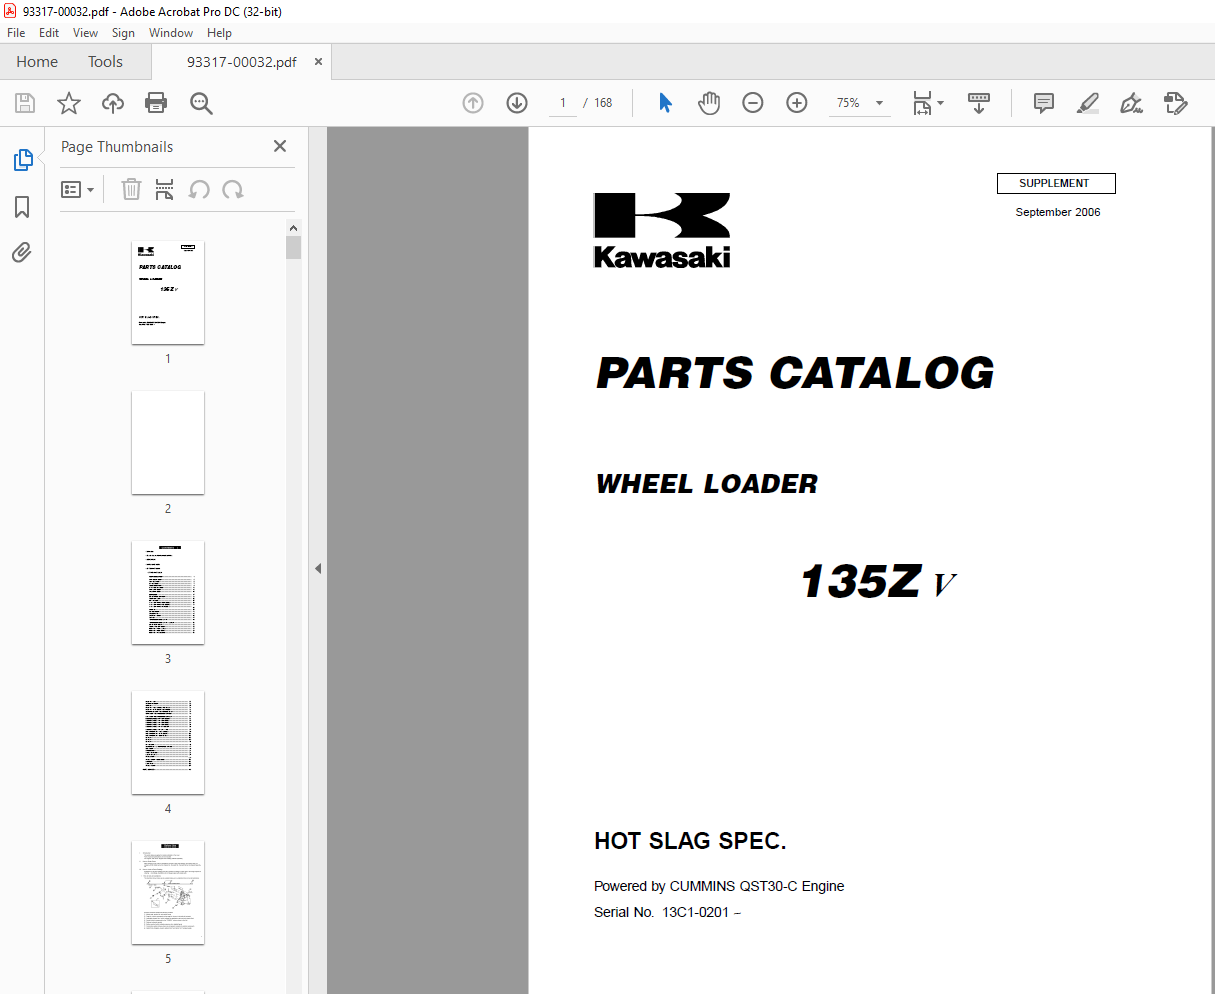Delete selected page with the trash icon
Image resolution: width=1215 pixels, height=994 pixels.
tap(131, 189)
